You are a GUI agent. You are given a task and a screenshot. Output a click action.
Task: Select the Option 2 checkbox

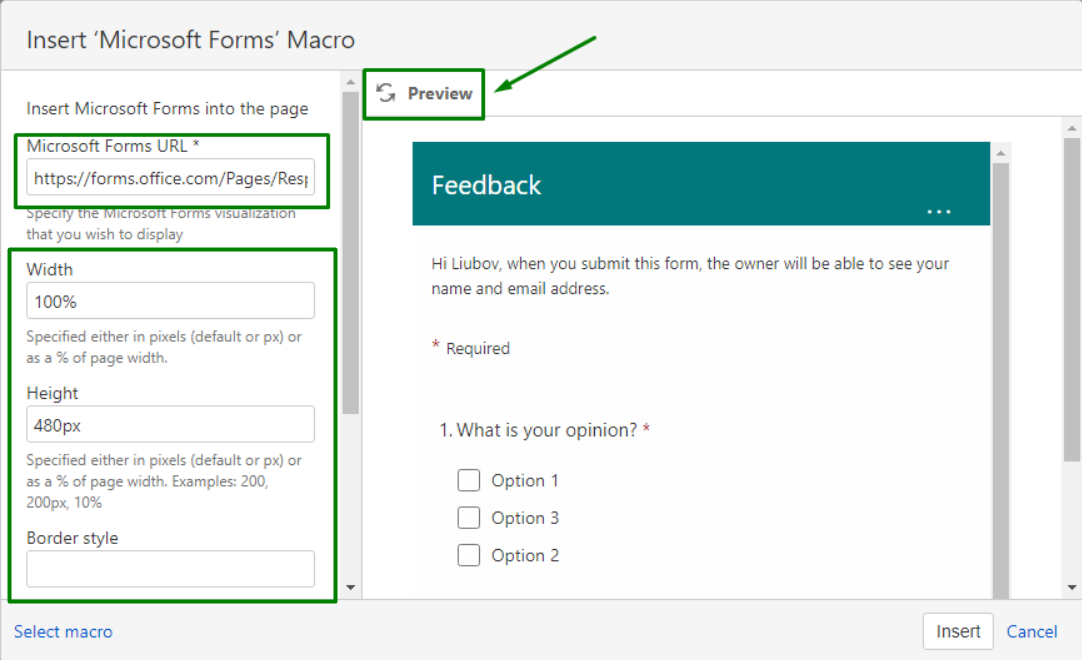(469, 555)
